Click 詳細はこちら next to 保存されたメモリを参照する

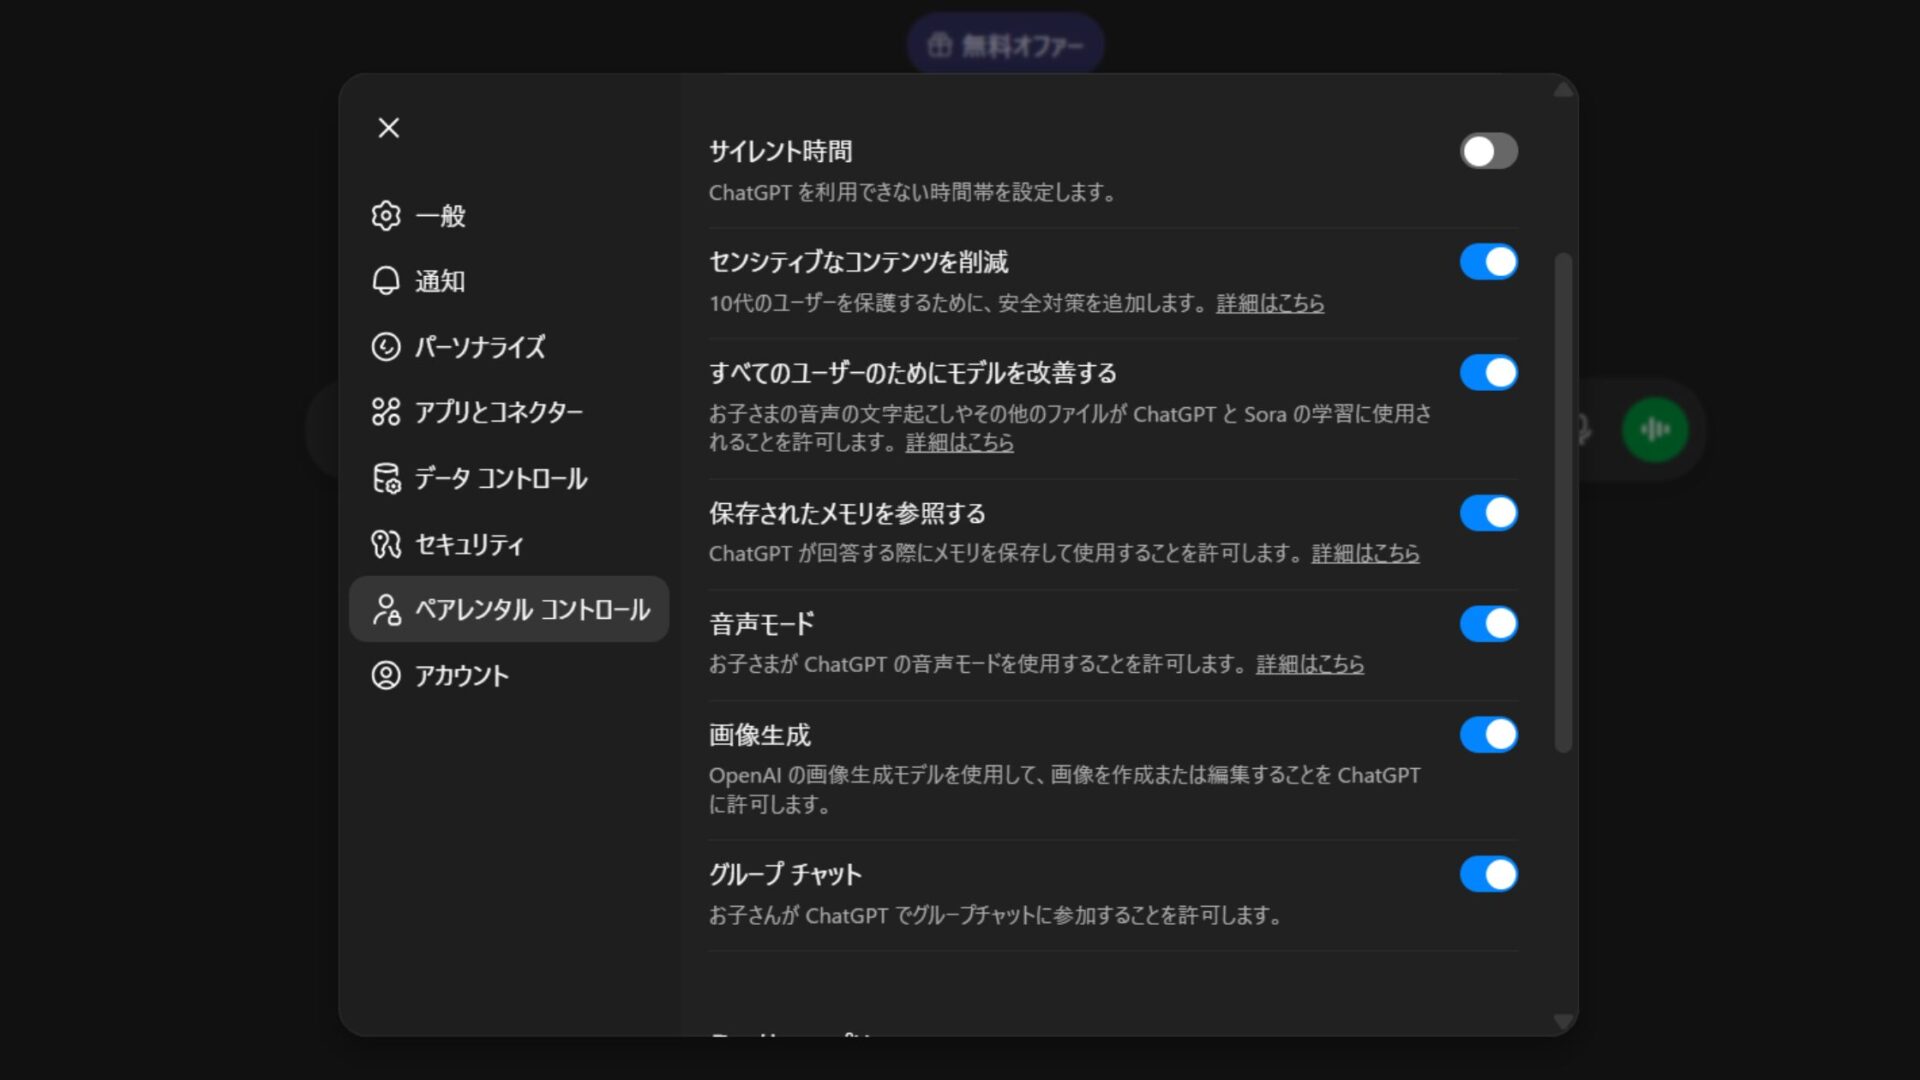pos(1364,554)
